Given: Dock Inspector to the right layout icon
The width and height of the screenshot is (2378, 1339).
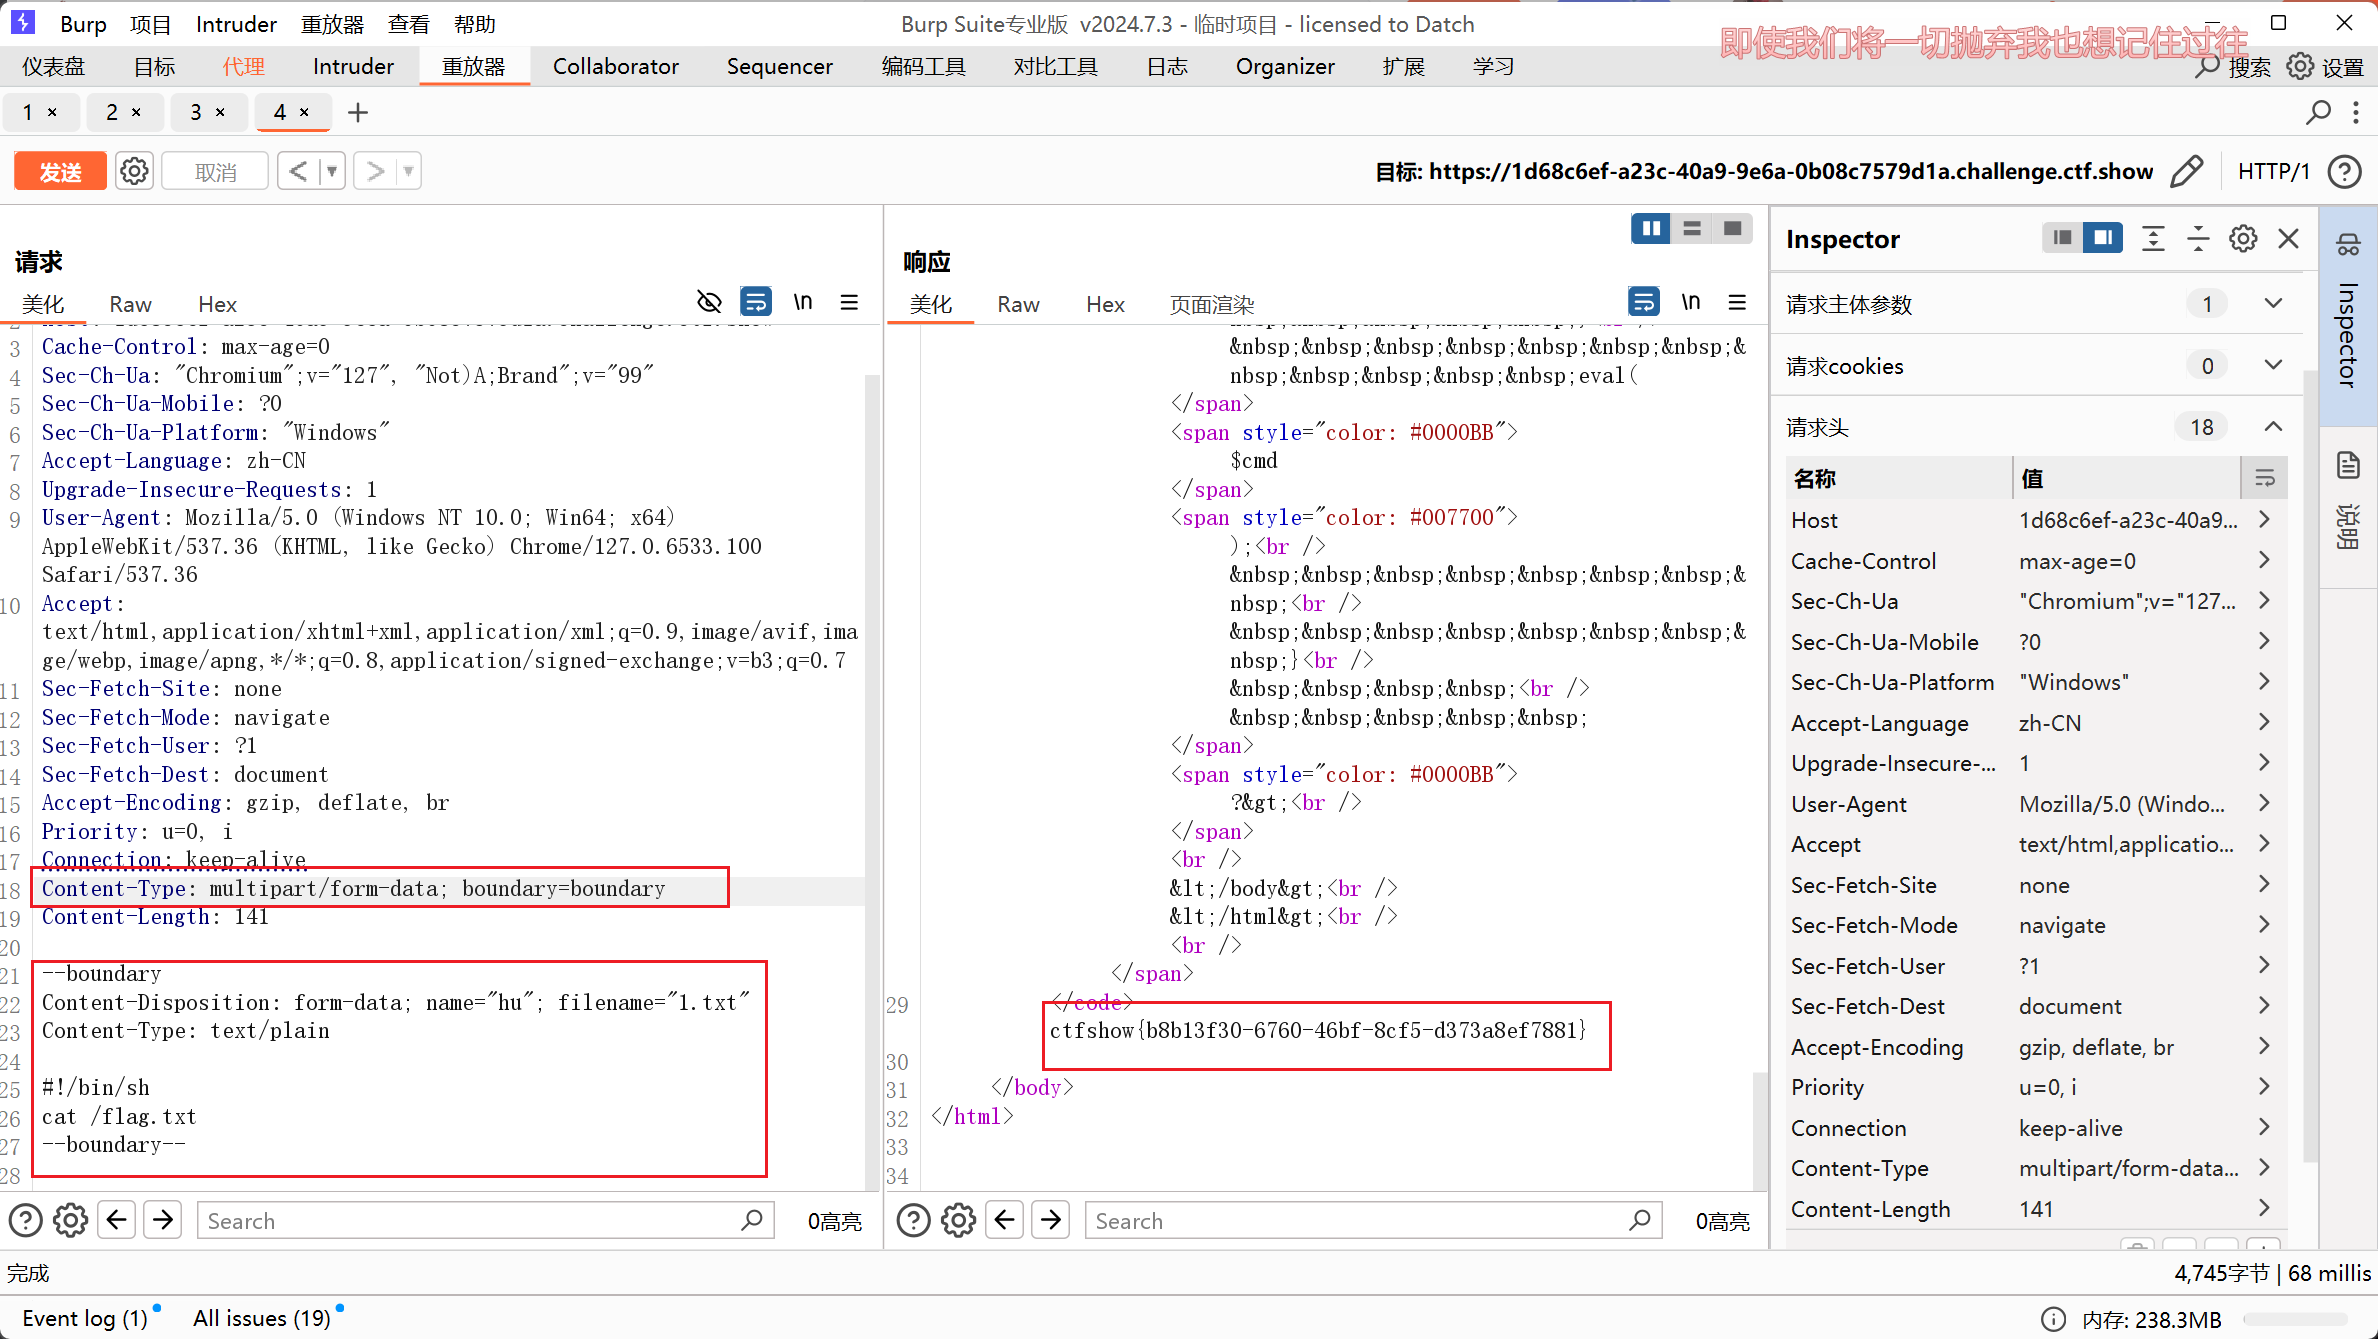Looking at the screenshot, I should (x=2103, y=238).
